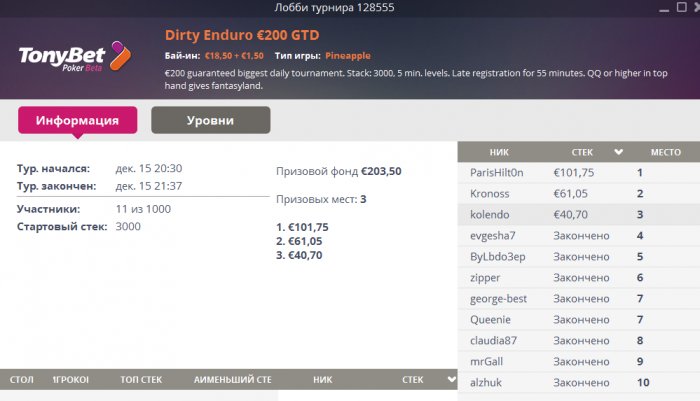Click the МЕСТО column header
The height and width of the screenshot is (401, 700).
[x=666, y=152]
